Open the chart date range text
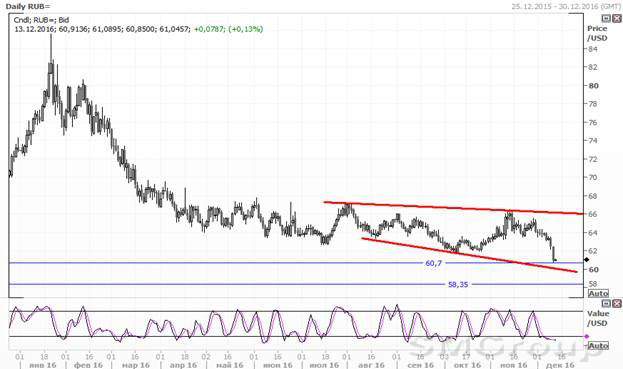Image resolution: width=623 pixels, height=369 pixels. (x=566, y=6)
